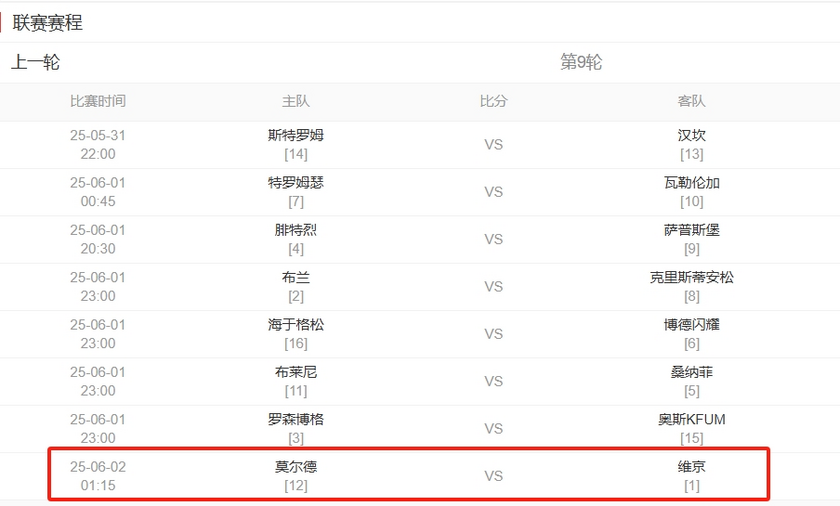Click VS in 布兰 against 克里斯蒂安松 row
The height and width of the screenshot is (506, 840).
click(x=494, y=287)
